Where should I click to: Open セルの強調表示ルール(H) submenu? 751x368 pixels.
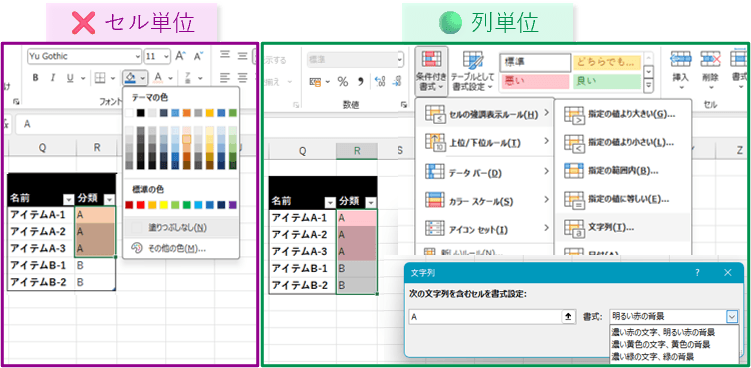(484, 114)
